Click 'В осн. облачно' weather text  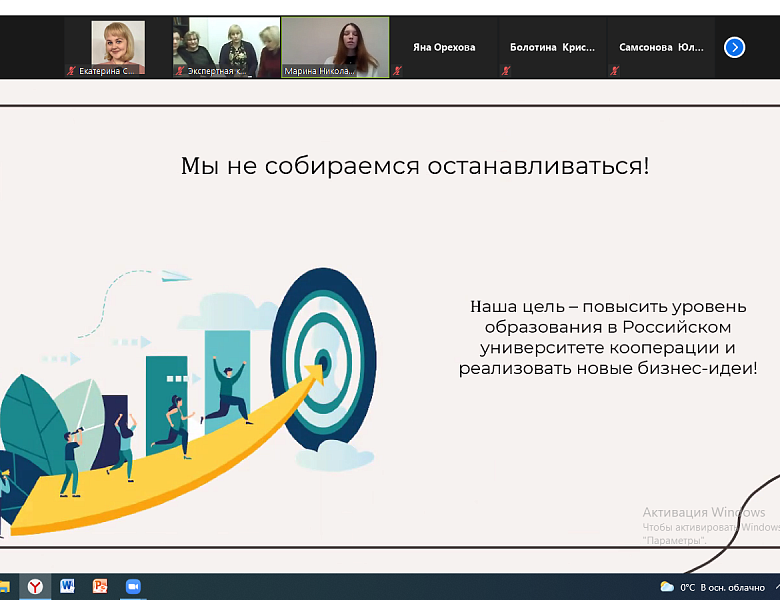point(732,588)
